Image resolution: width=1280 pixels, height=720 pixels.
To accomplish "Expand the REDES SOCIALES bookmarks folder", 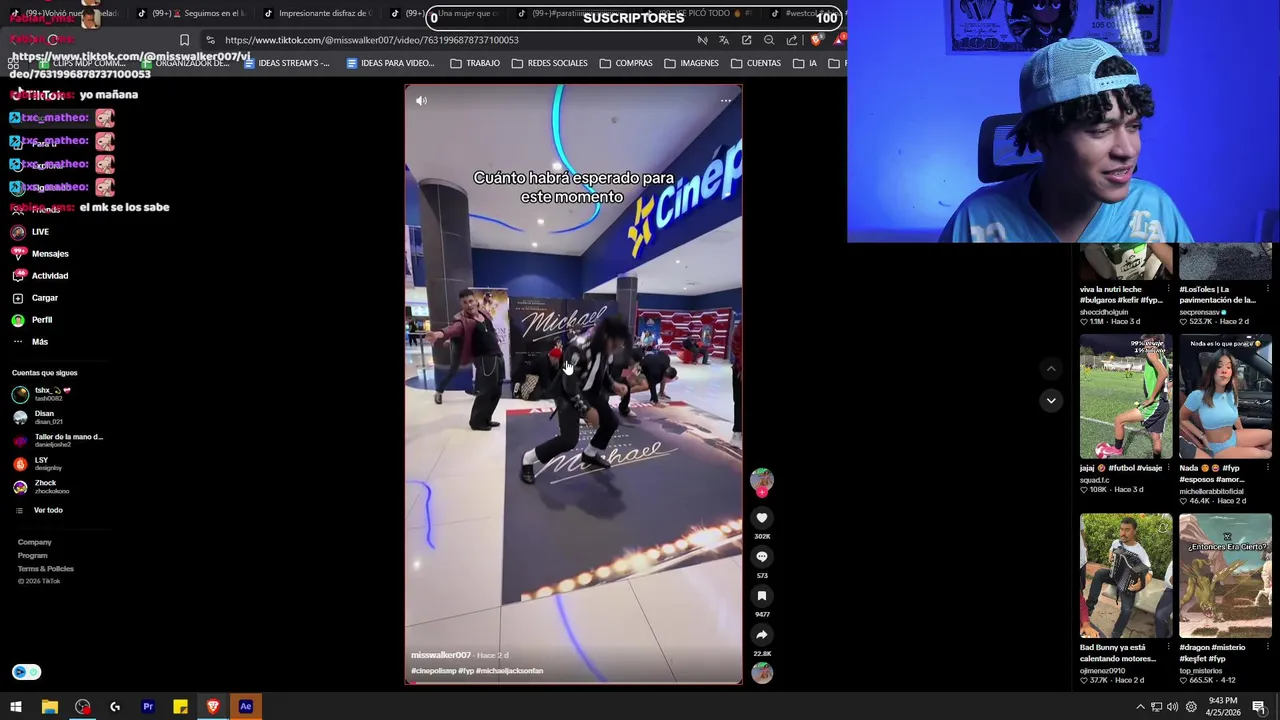I will (x=549, y=63).
